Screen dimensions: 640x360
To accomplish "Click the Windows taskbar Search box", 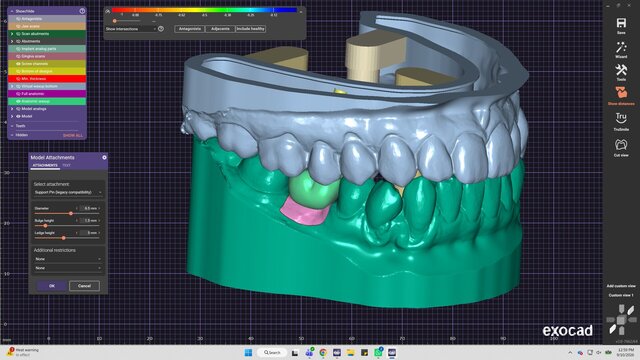I will pyautogui.click(x=272, y=352).
